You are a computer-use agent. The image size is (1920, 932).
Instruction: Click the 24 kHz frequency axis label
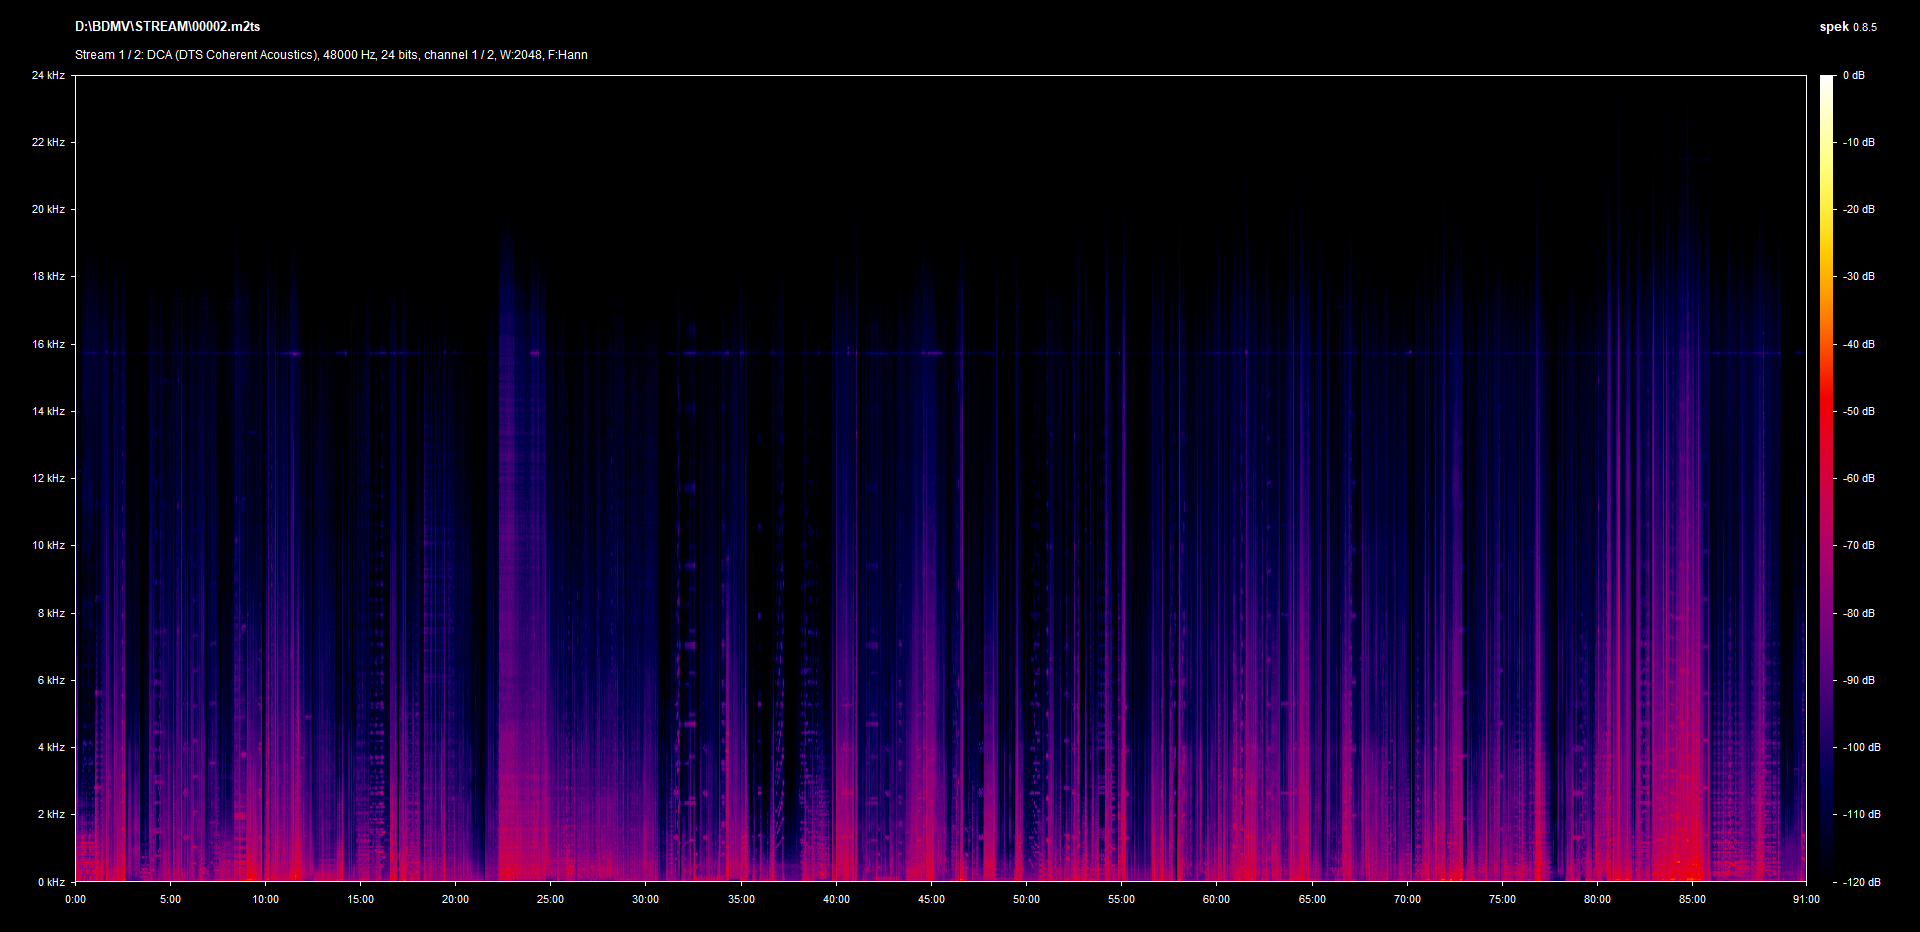(48, 75)
